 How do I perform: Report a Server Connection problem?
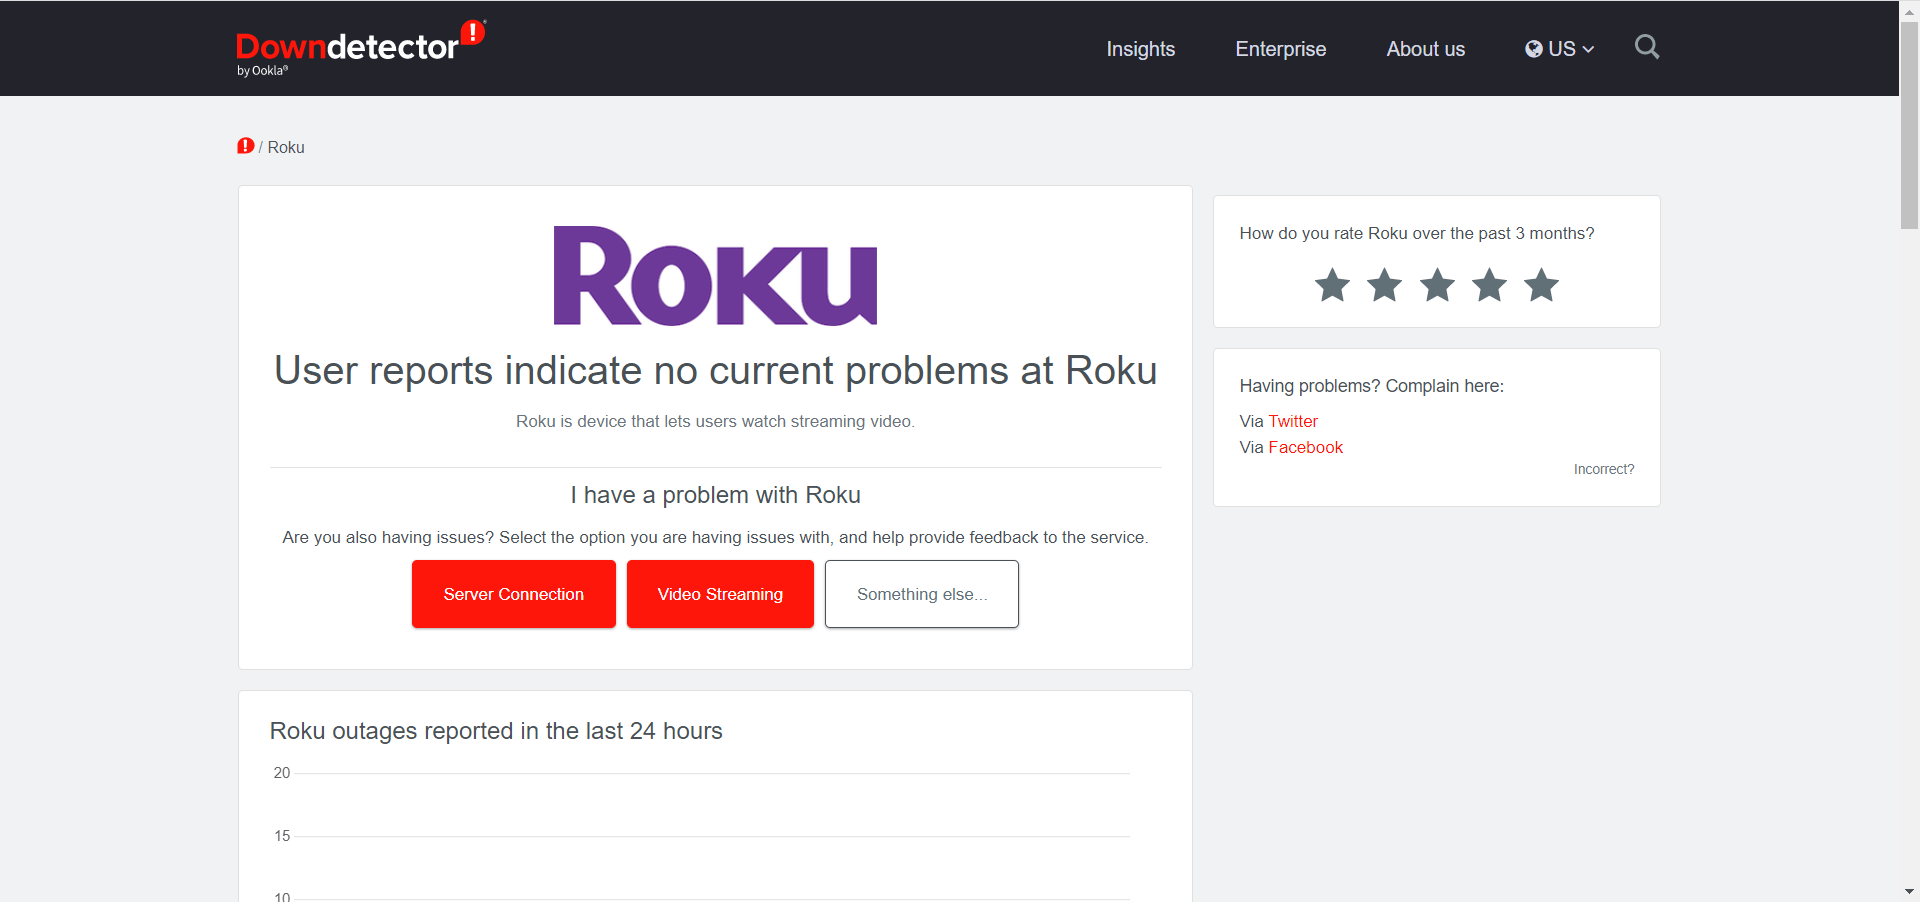tap(514, 594)
